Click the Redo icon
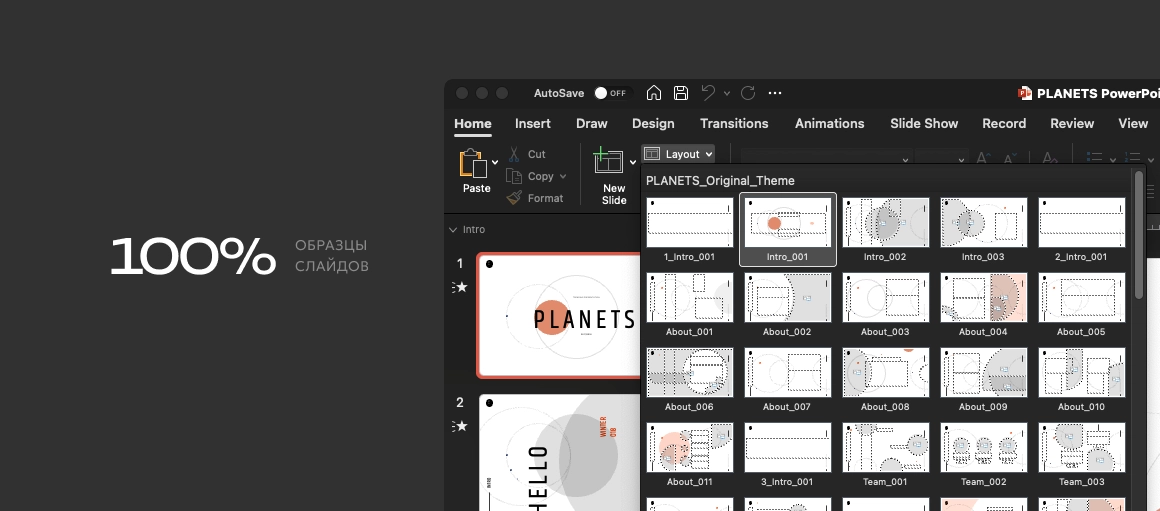This screenshot has height=511, width=1160. click(x=748, y=93)
